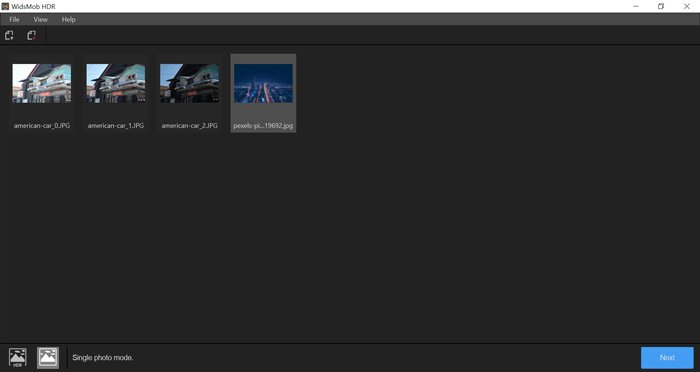Image resolution: width=700 pixels, height=372 pixels.
Task: Close the WidsMob HDR window
Action: click(x=687, y=6)
